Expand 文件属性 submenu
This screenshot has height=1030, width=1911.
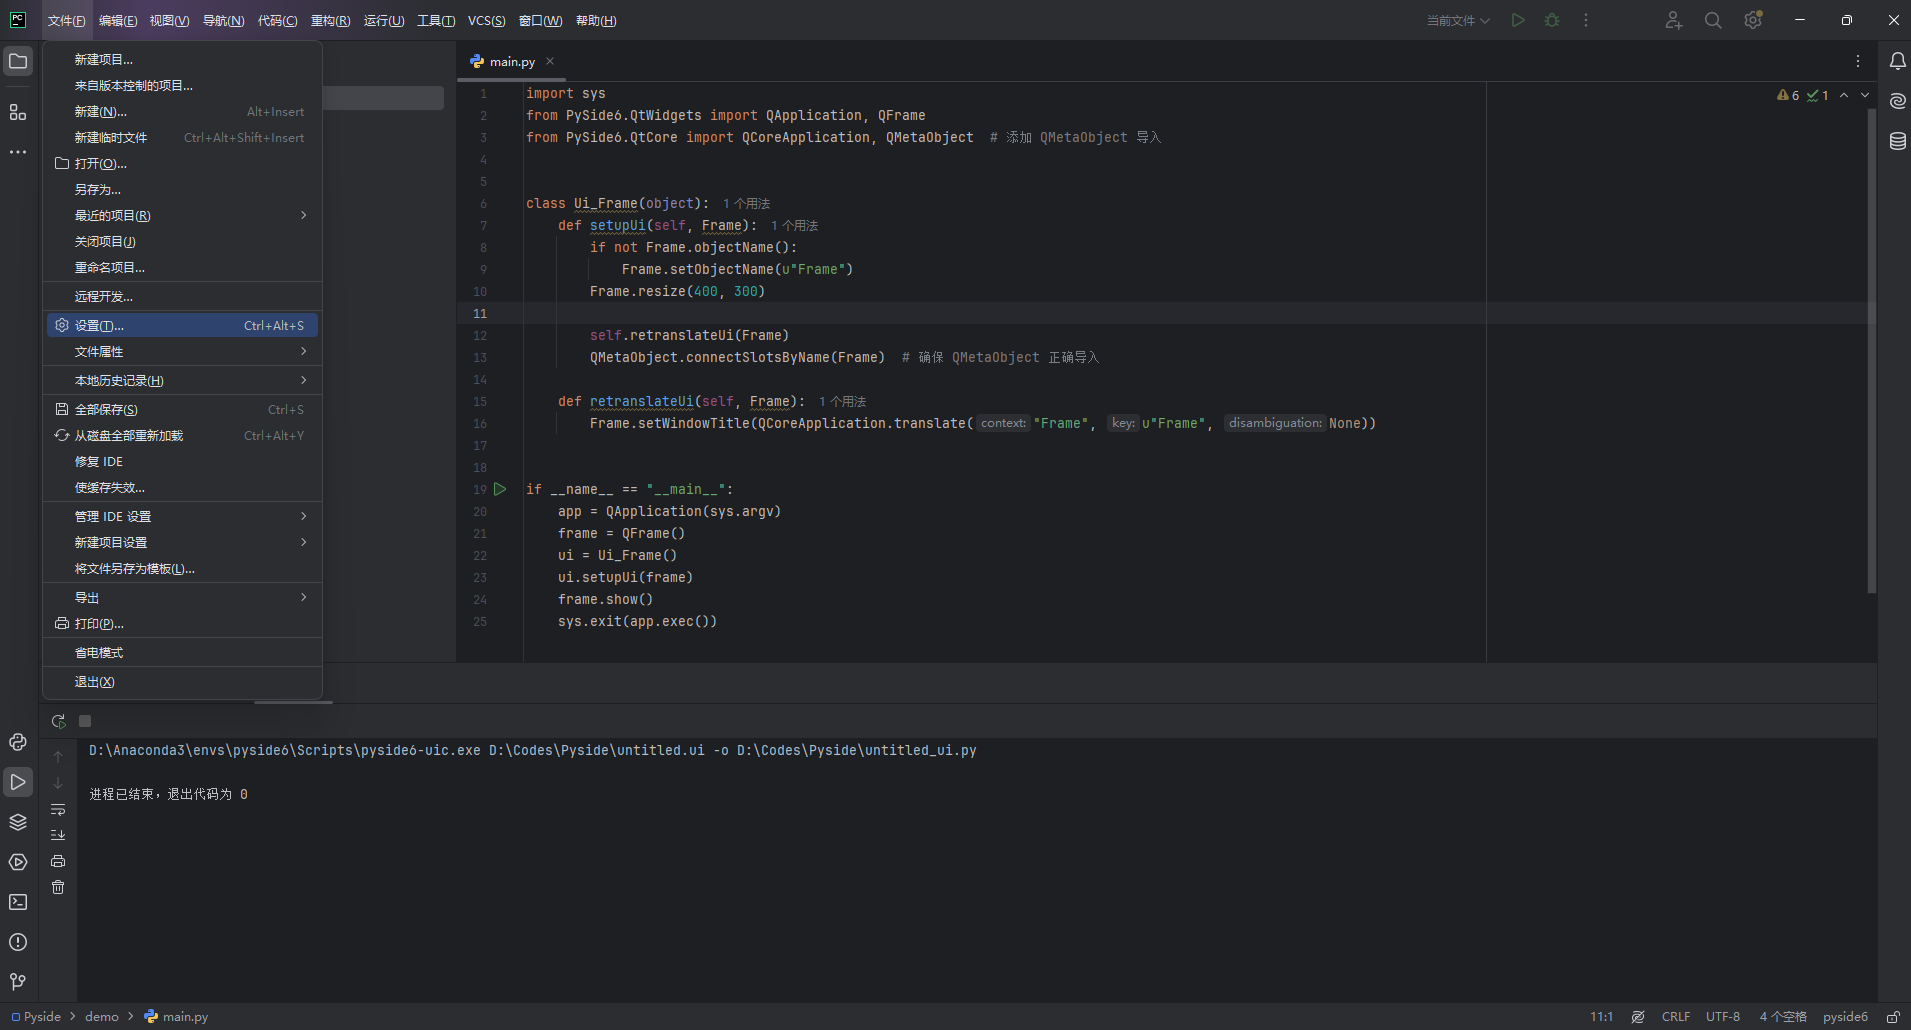click(x=182, y=351)
